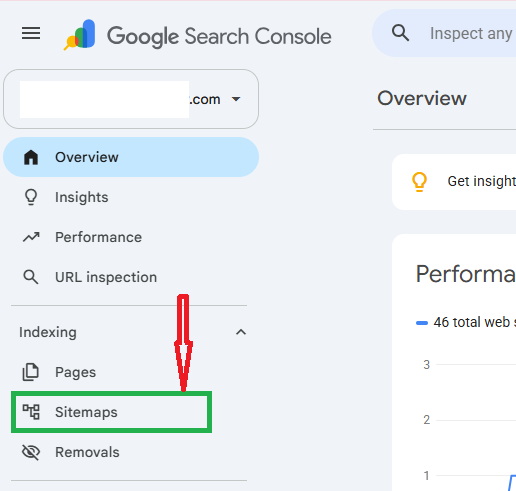The image size is (516, 491).
Task: Click the orange lightbulb in Get insights card
Action: coord(419,182)
